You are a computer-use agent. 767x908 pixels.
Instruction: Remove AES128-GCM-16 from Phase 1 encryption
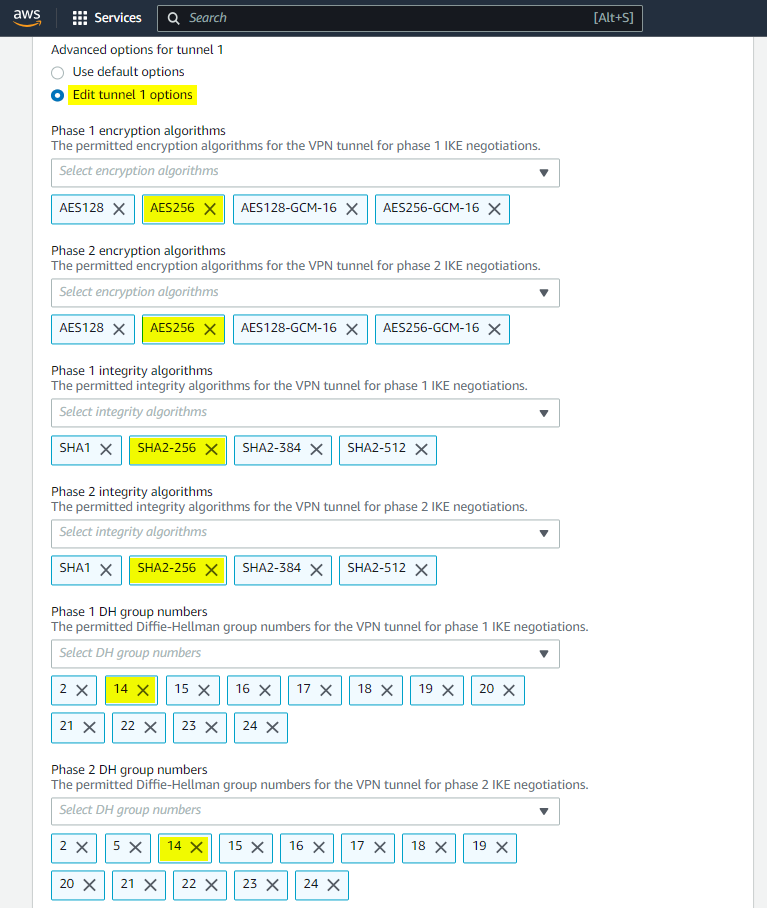click(352, 209)
